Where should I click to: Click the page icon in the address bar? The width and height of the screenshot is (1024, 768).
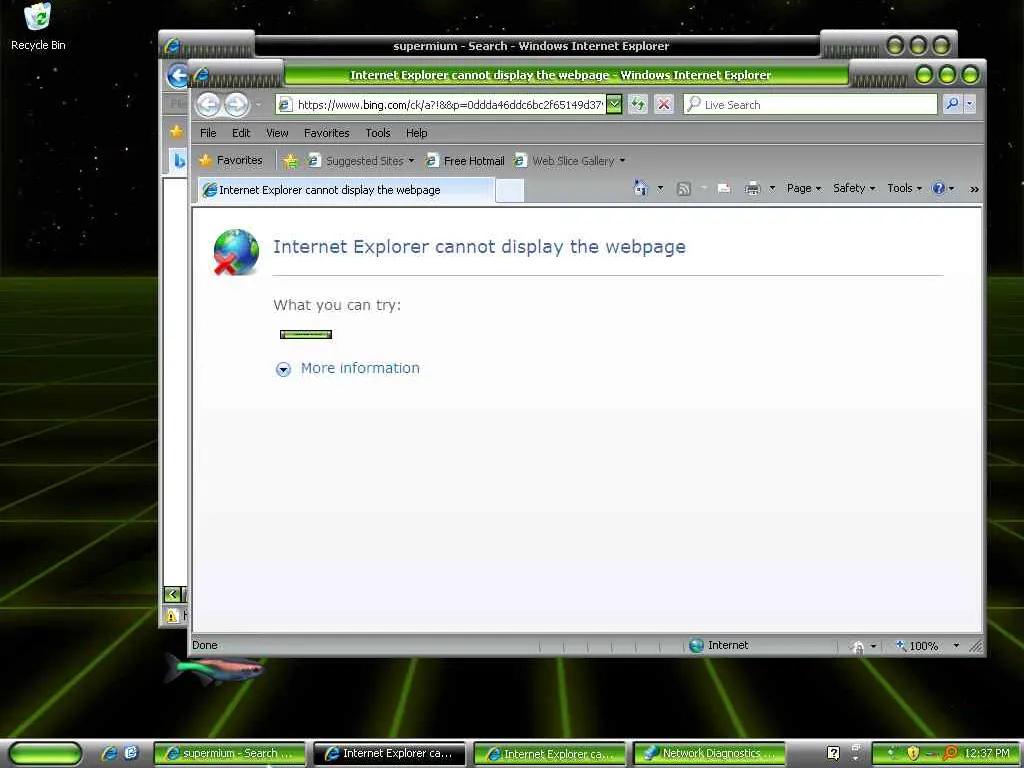285,104
